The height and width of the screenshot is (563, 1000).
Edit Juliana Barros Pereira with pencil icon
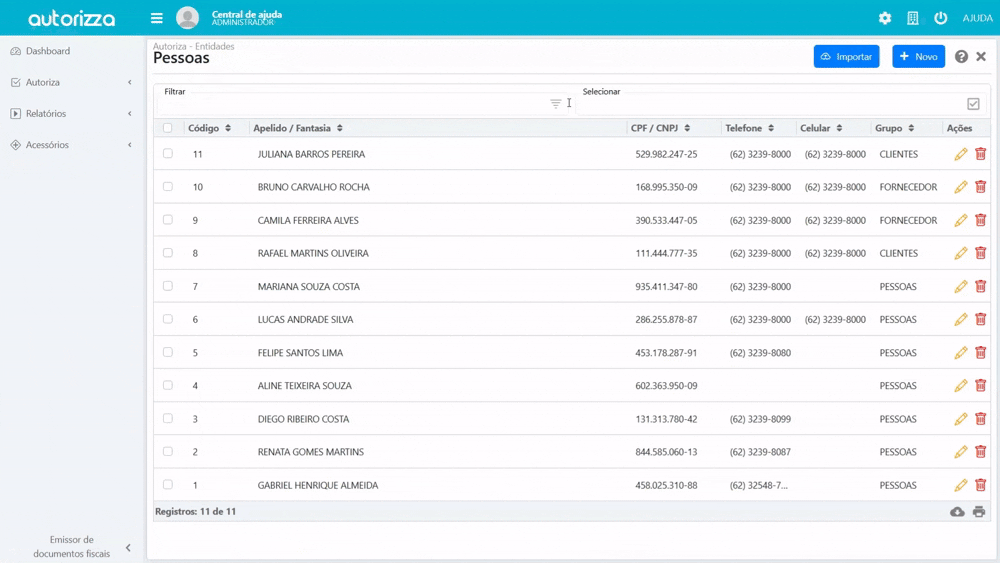tap(961, 154)
